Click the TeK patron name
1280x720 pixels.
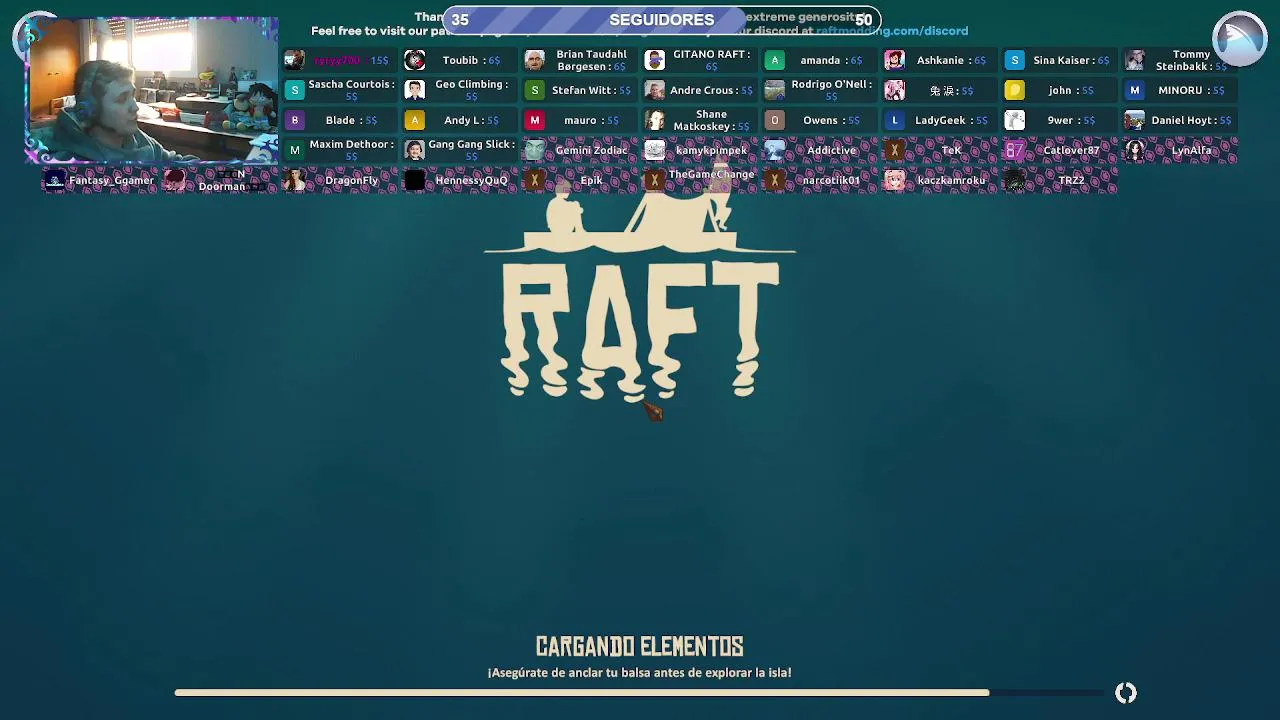(951, 150)
